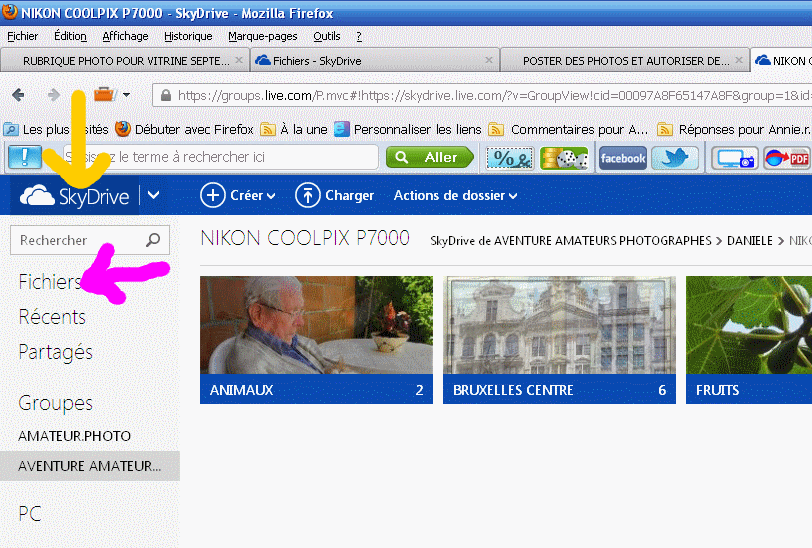
Task: Open the ANIMAUX folder thumbnail
Action: click(x=316, y=340)
